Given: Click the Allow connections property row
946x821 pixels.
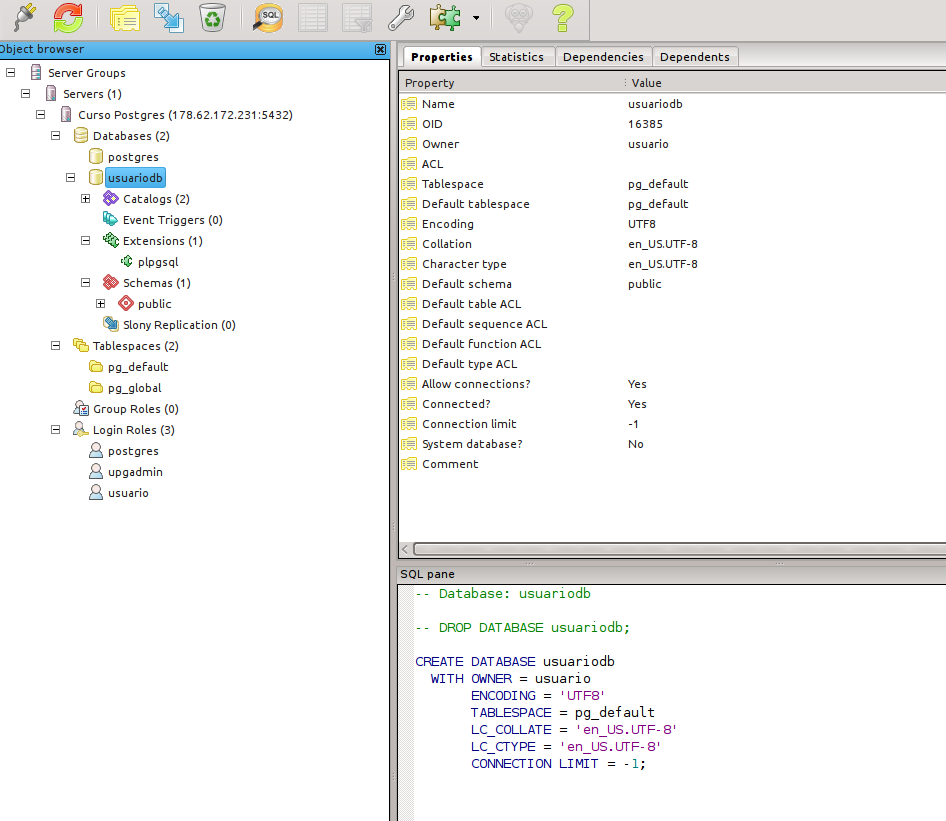Looking at the screenshot, I should [x=470, y=383].
